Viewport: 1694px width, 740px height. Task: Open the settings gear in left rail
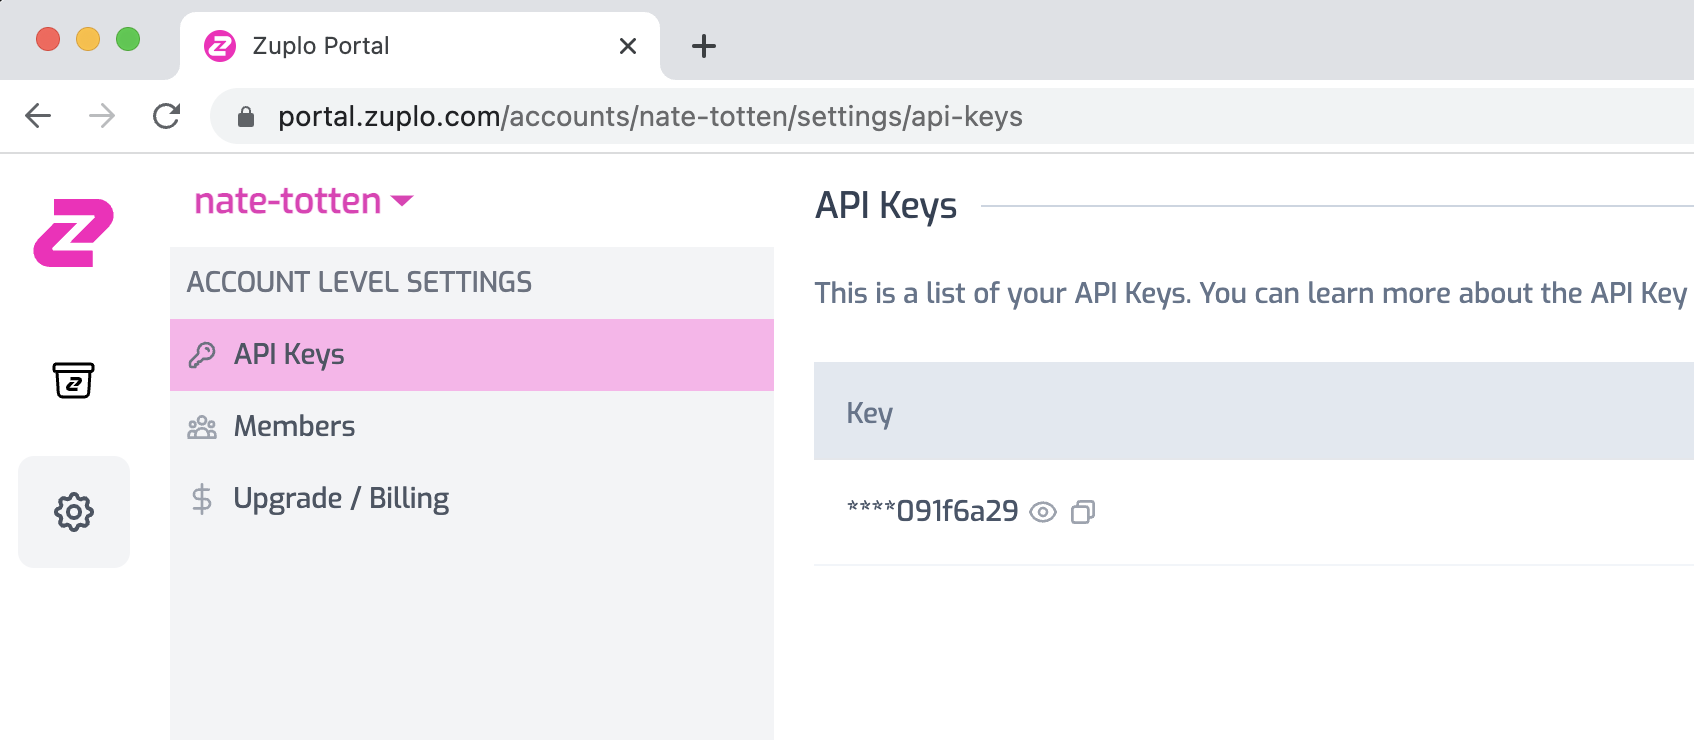tap(74, 512)
